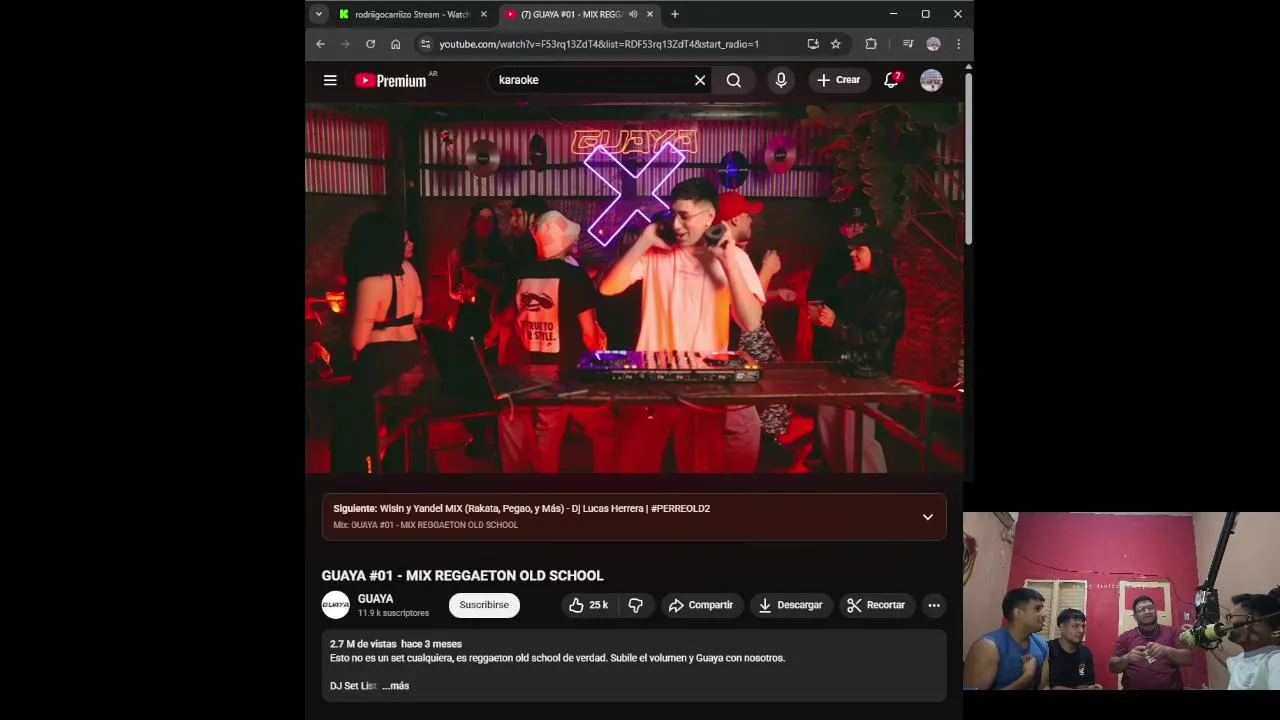This screenshot has height=720, width=1280.
Task: Go forward in browser
Action: click(345, 44)
